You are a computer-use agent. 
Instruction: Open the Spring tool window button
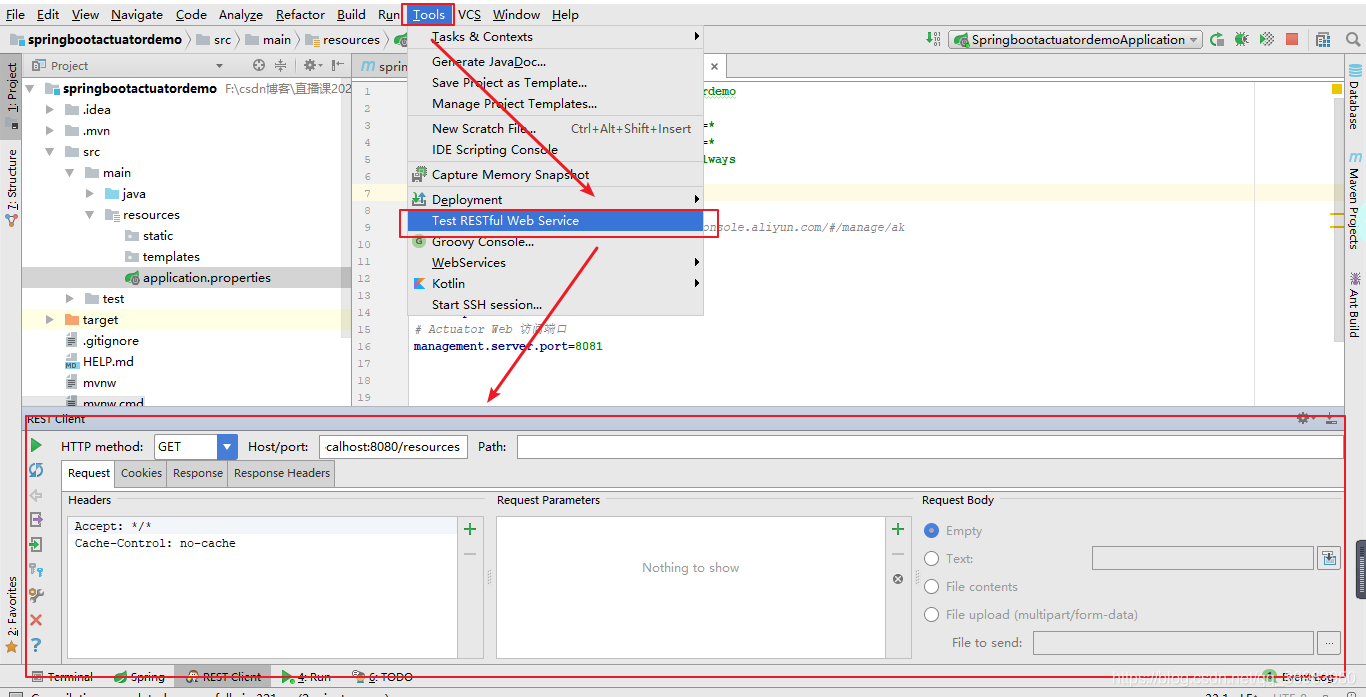(x=139, y=677)
